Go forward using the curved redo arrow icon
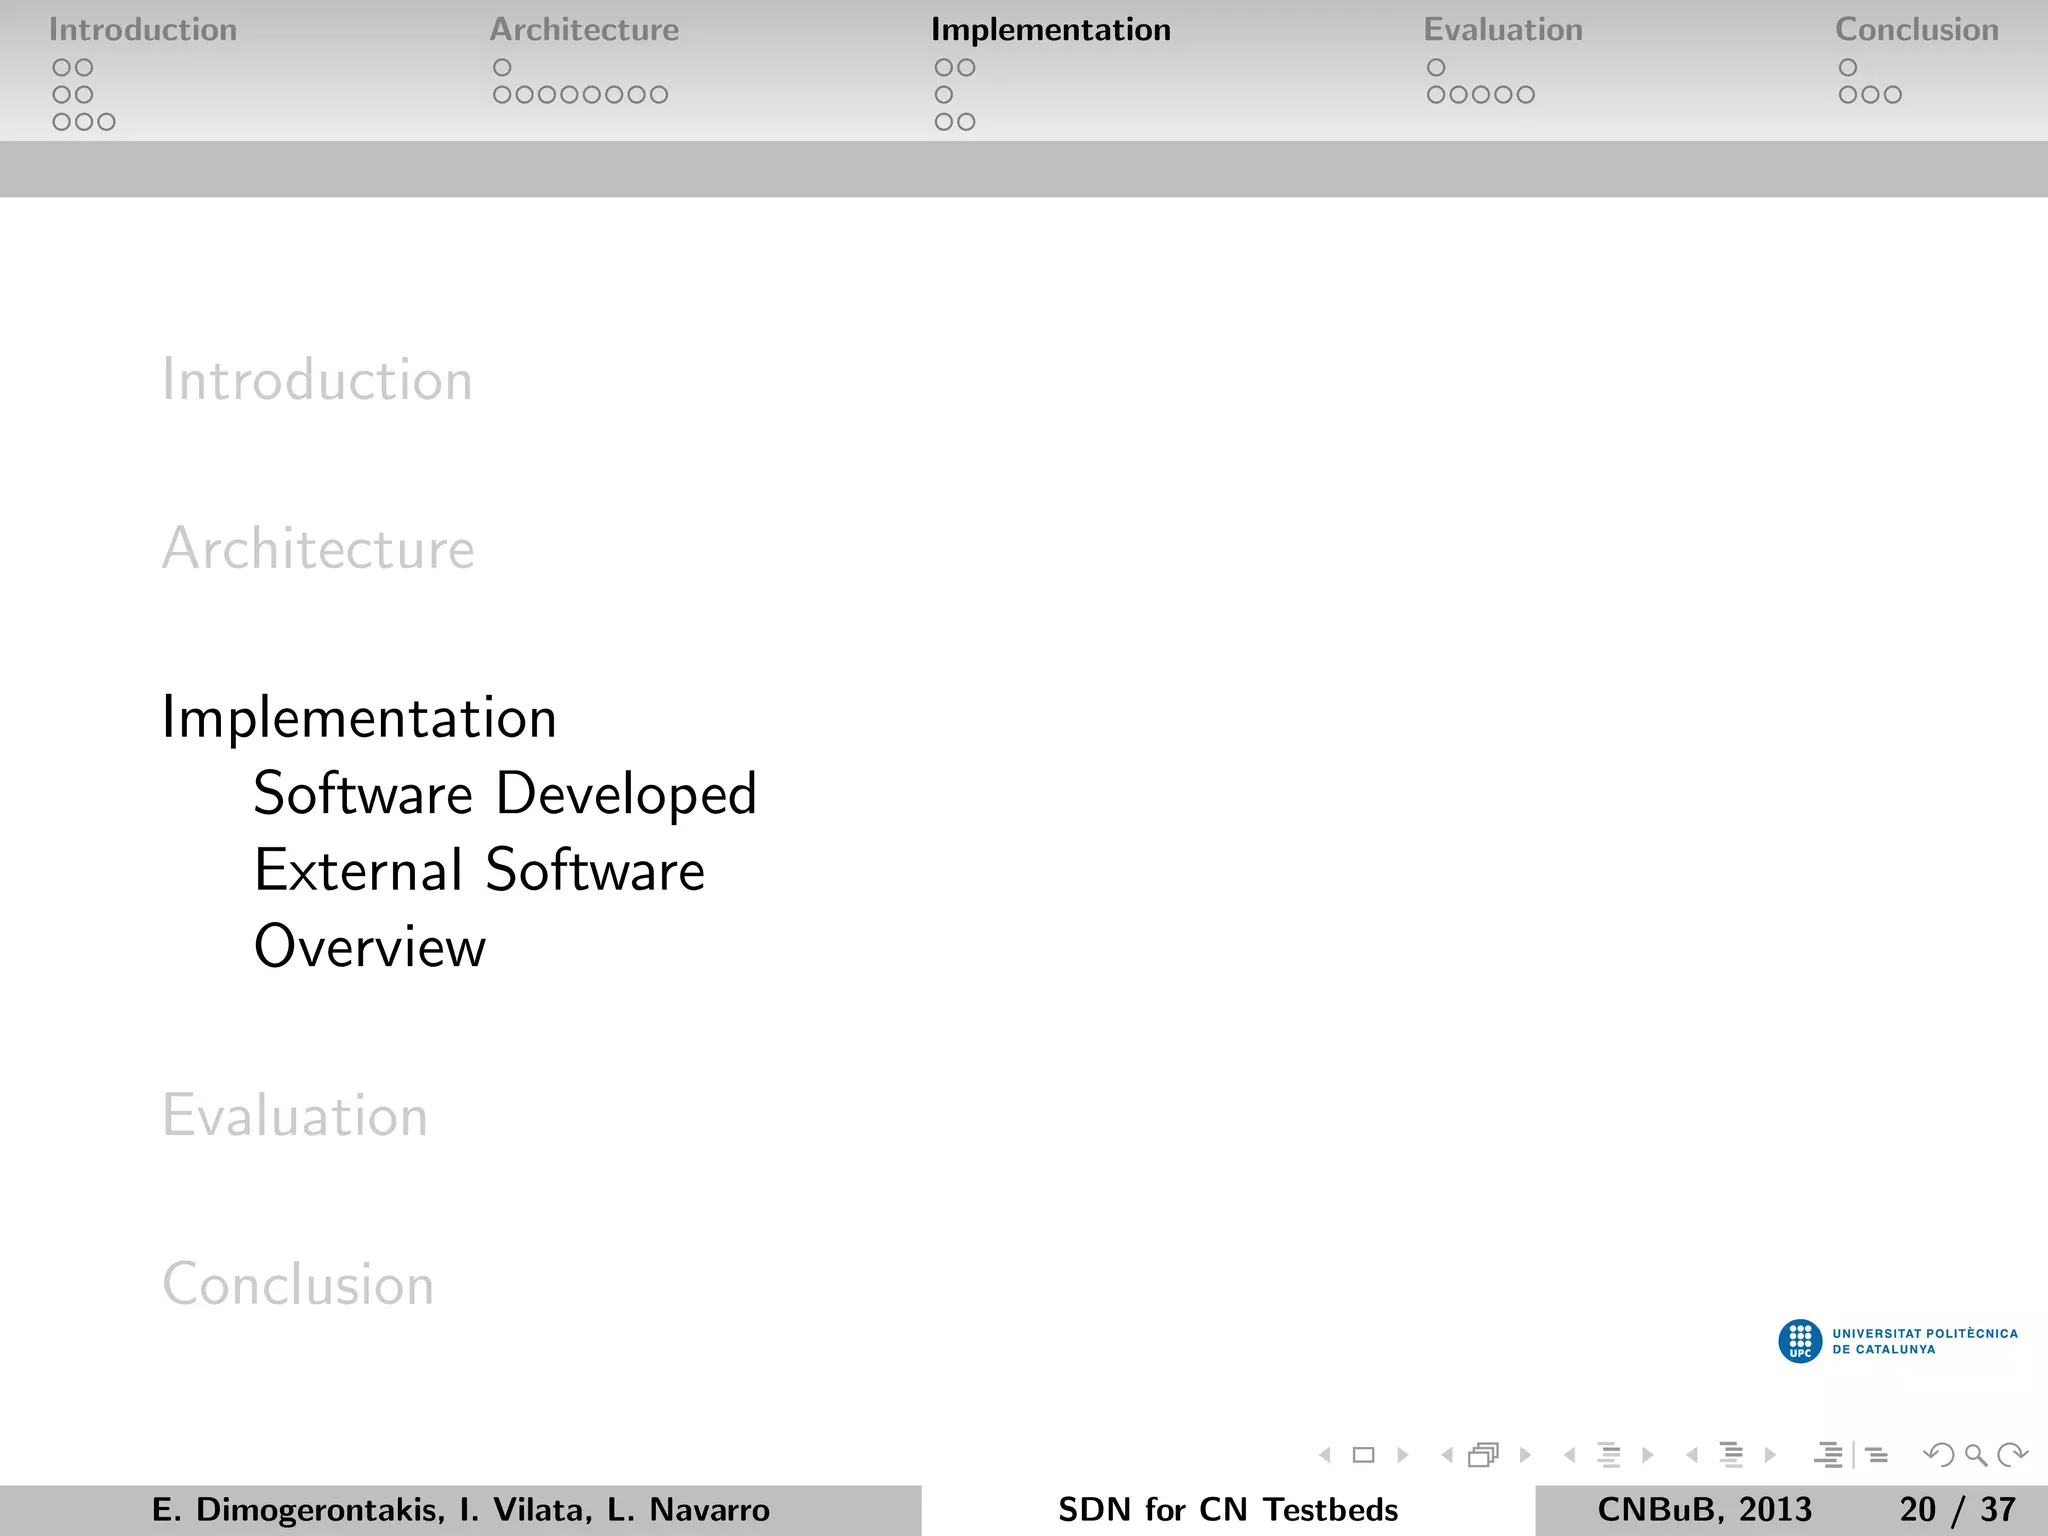The width and height of the screenshot is (2048, 1536). point(2012,1455)
